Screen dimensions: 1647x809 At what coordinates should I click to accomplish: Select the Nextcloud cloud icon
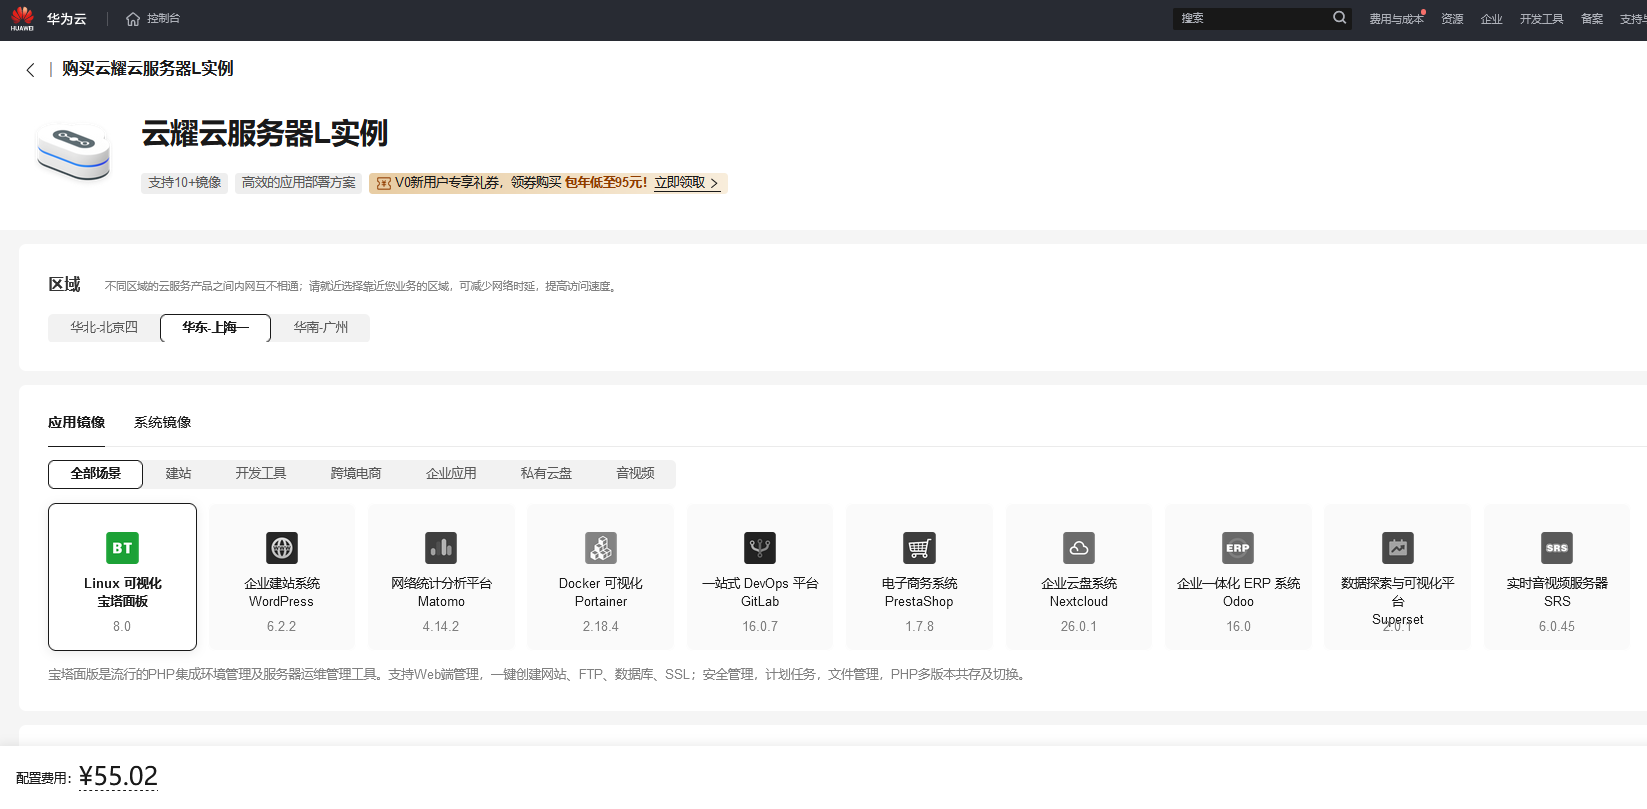(x=1079, y=548)
